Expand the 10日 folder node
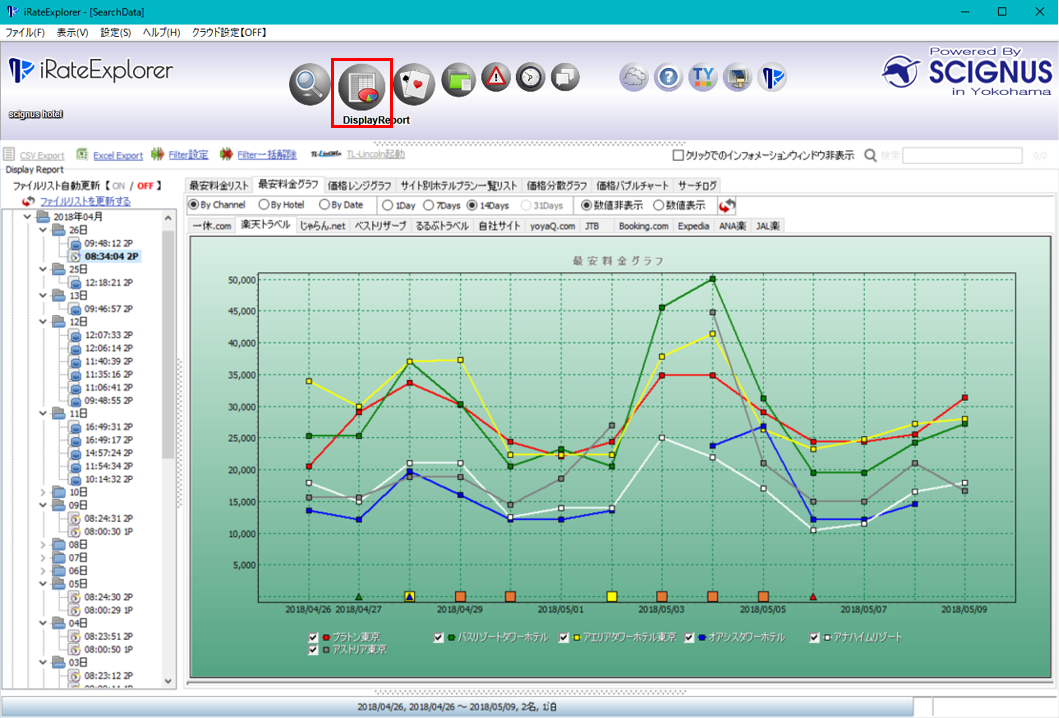 click(42, 492)
